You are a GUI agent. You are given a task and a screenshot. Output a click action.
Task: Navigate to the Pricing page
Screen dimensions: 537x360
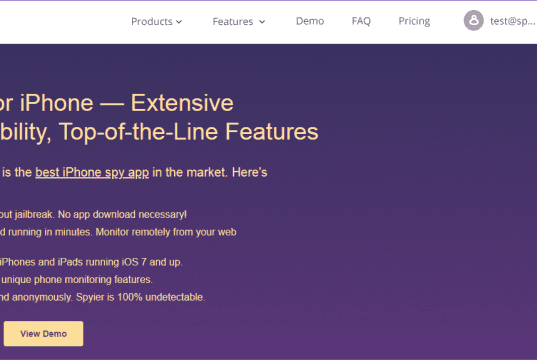[x=414, y=21]
